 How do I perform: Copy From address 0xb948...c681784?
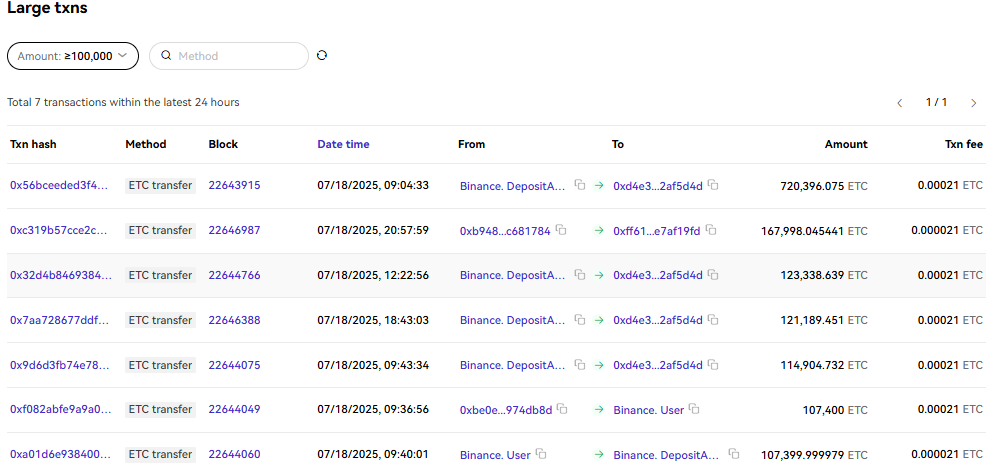click(x=561, y=231)
